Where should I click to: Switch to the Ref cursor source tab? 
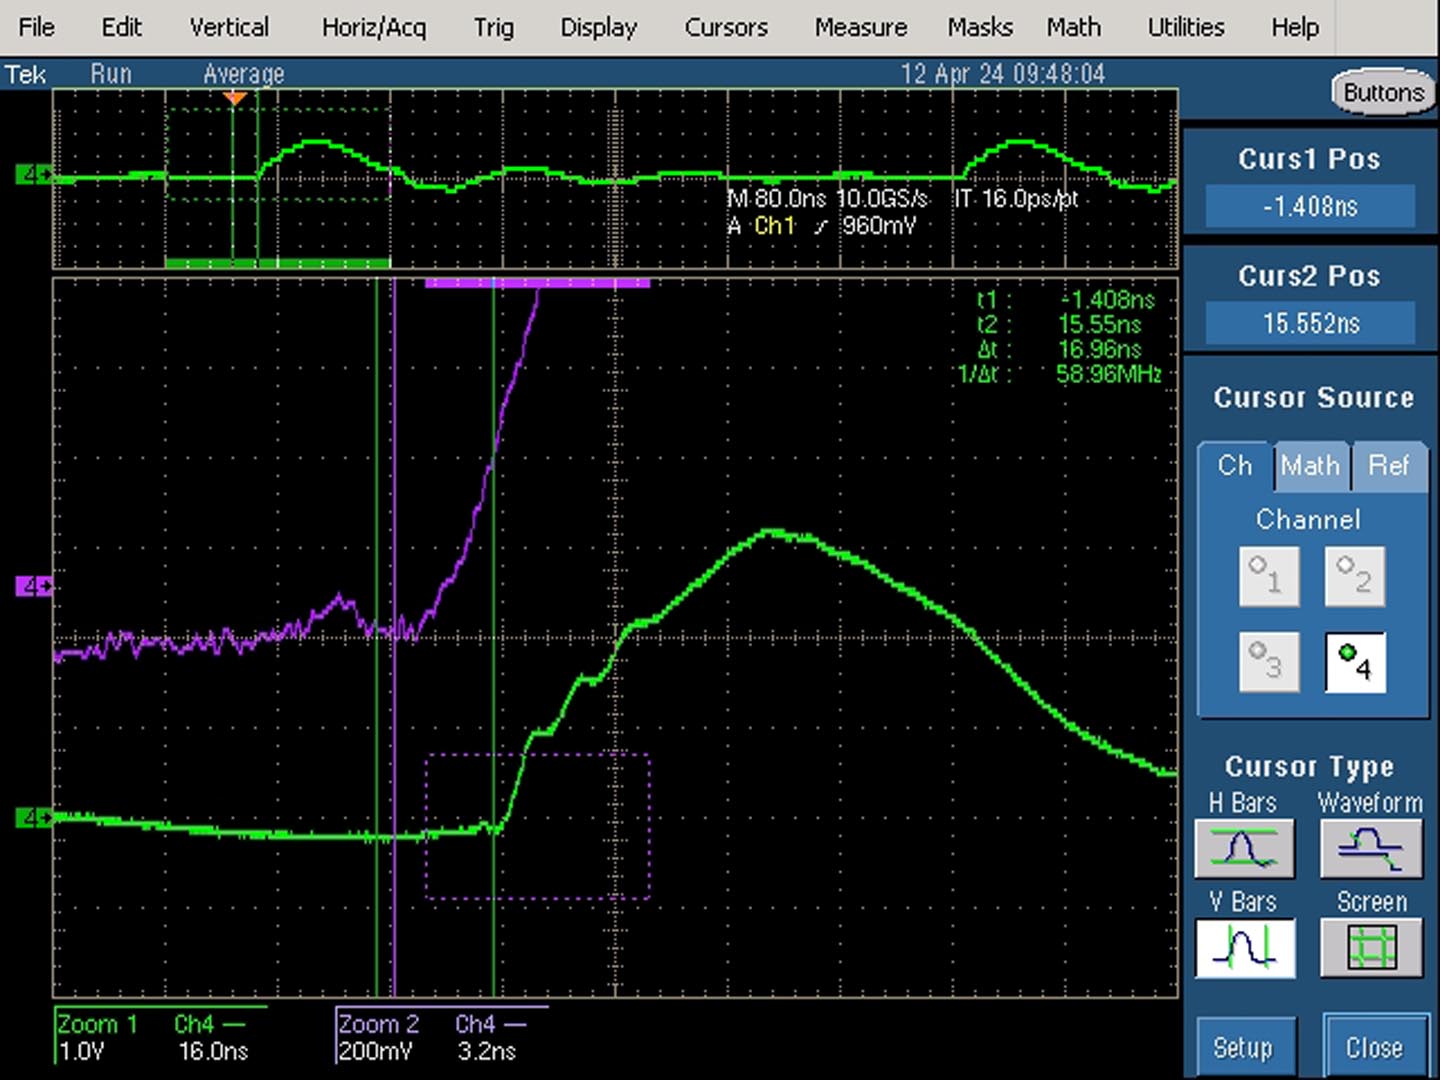[x=1388, y=466]
